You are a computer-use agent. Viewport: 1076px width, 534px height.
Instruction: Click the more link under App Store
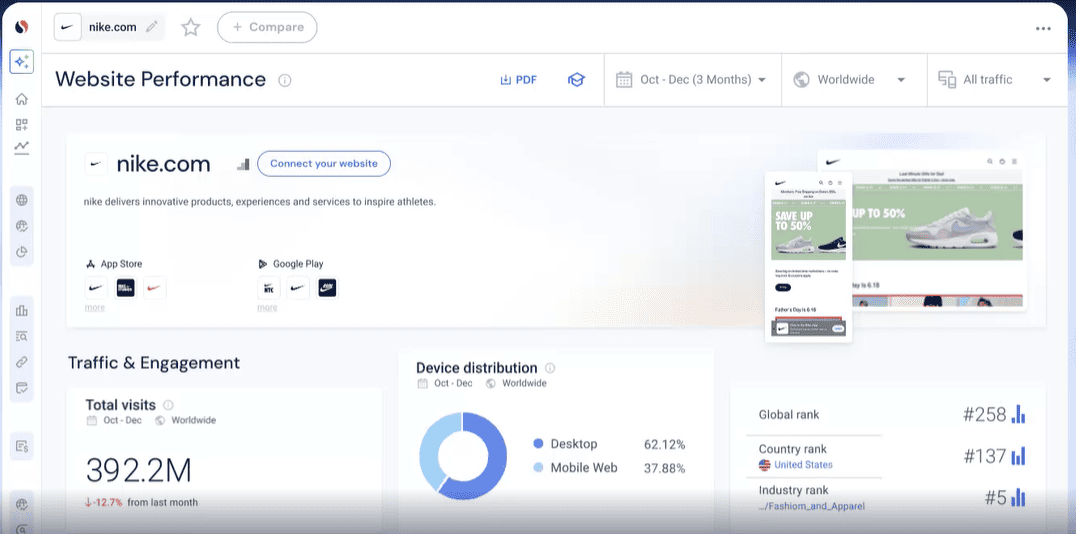95,308
